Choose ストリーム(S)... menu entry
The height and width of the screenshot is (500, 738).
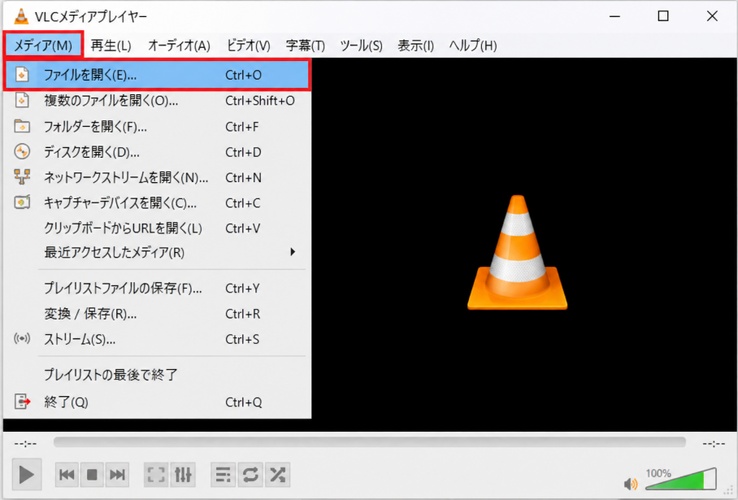click(157, 339)
